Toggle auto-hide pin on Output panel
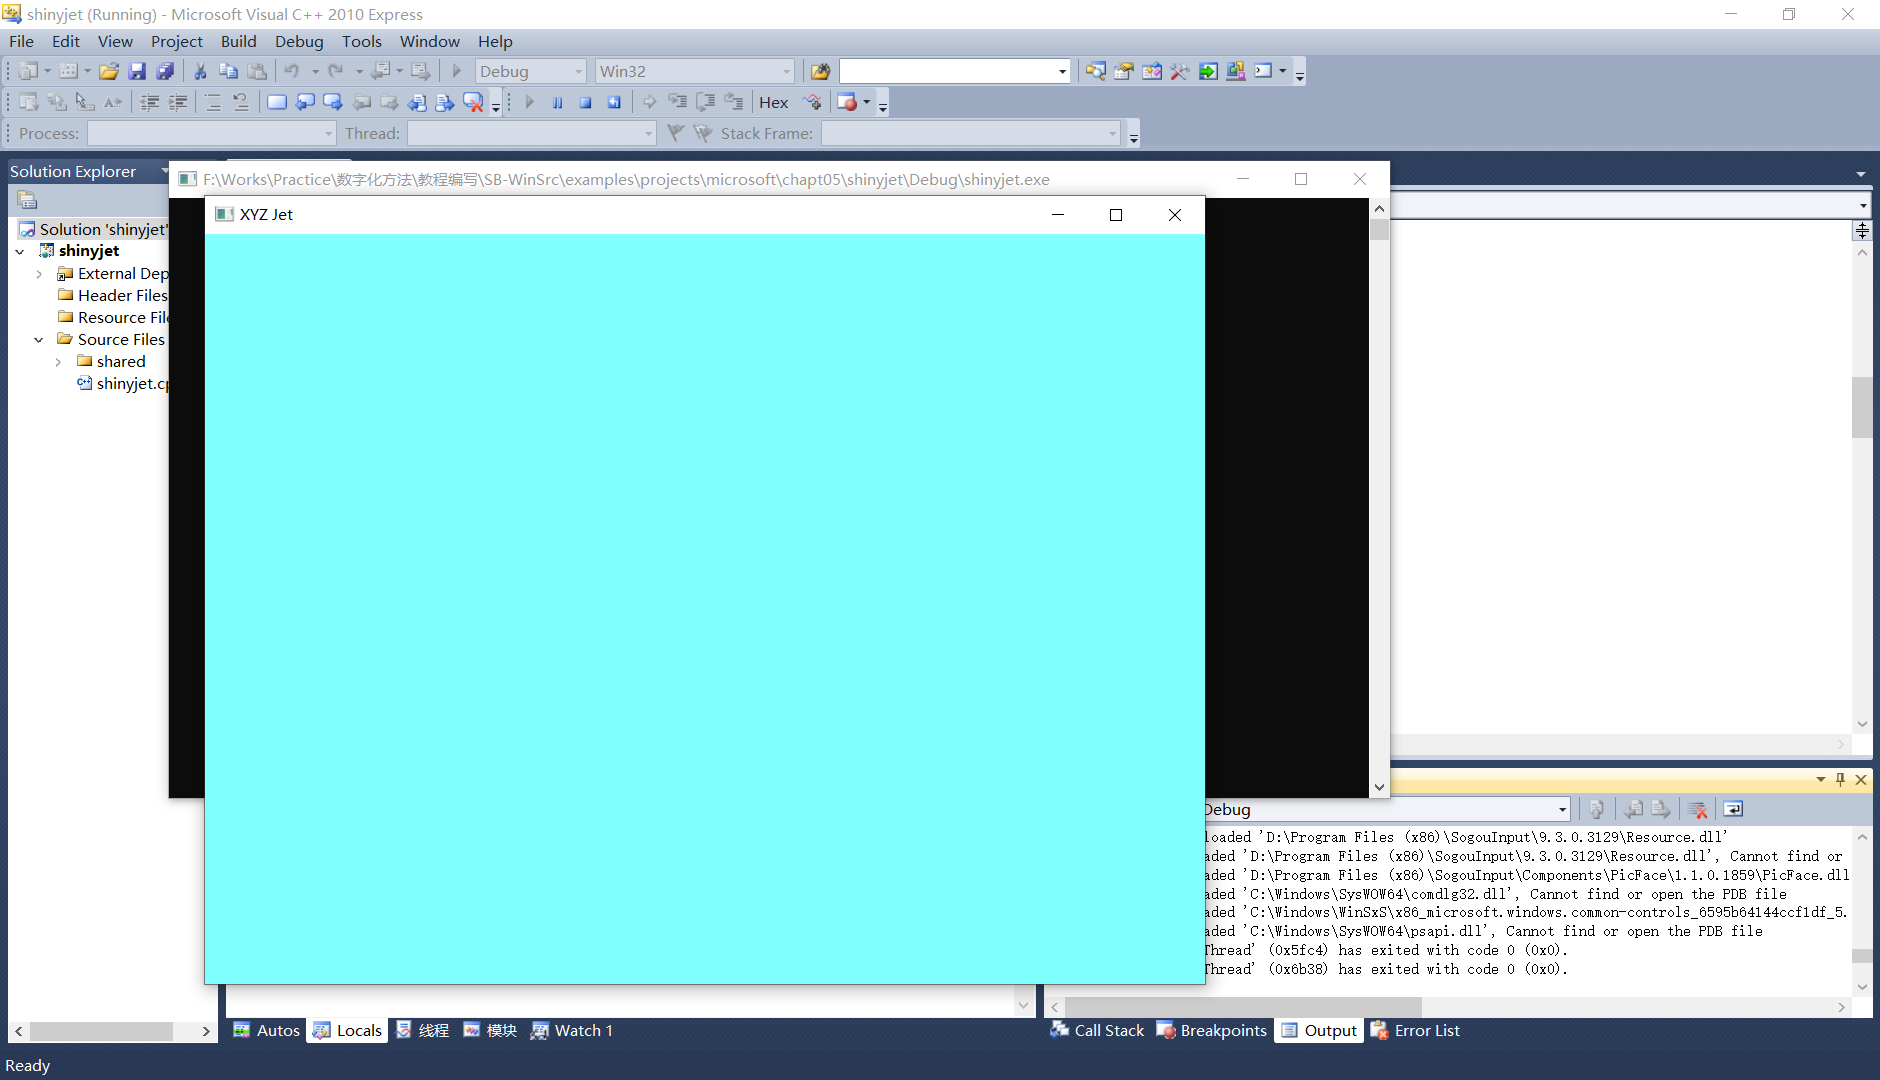Viewport: 1880px width, 1080px height. pyautogui.click(x=1840, y=780)
